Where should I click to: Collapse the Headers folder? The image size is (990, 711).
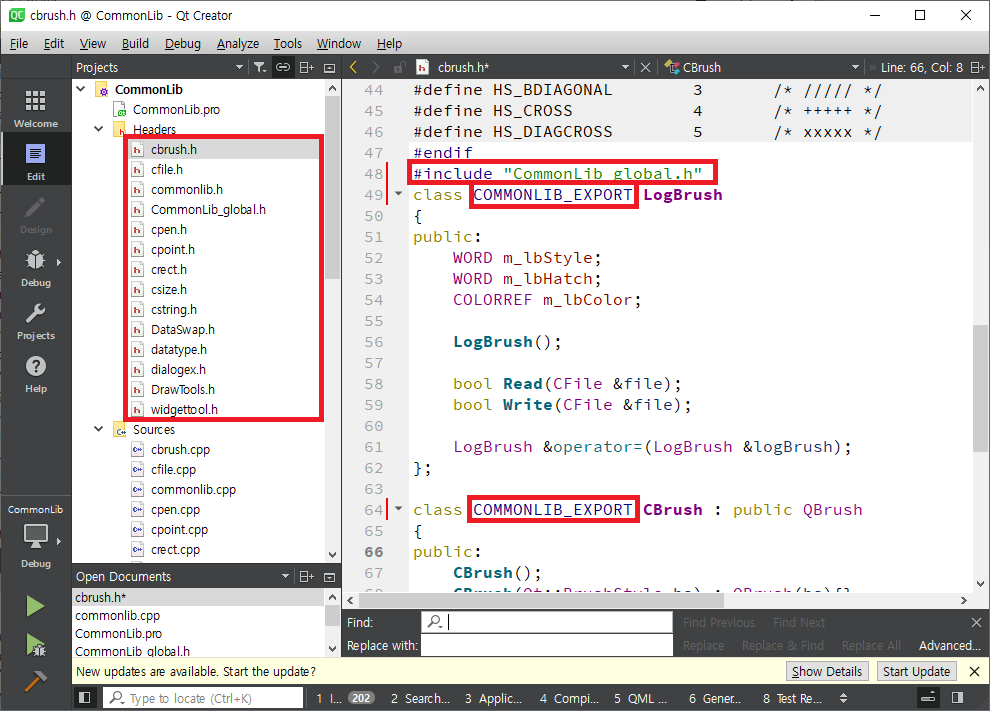98,129
